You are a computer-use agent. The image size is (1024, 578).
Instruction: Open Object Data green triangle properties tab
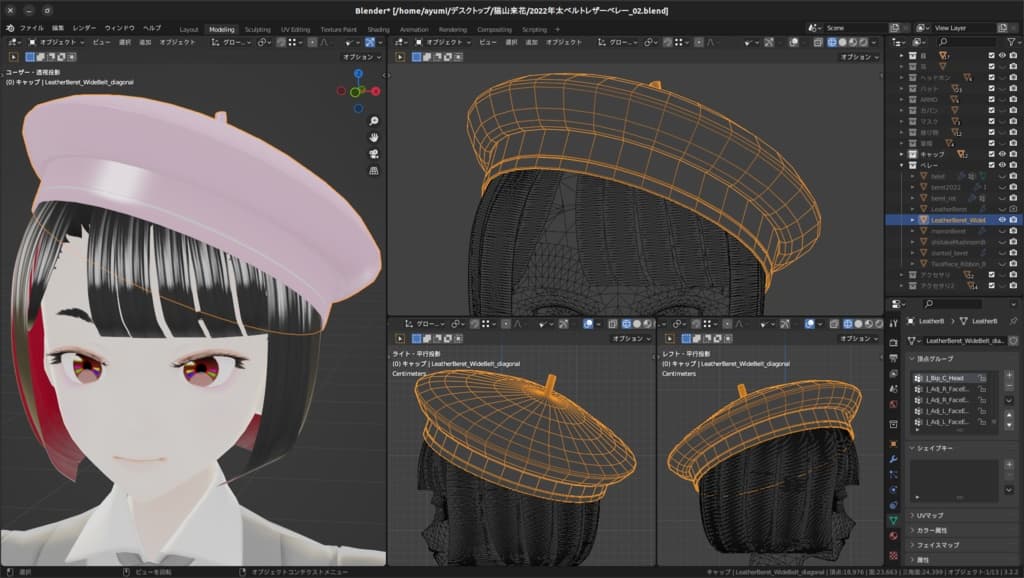tap(893, 521)
